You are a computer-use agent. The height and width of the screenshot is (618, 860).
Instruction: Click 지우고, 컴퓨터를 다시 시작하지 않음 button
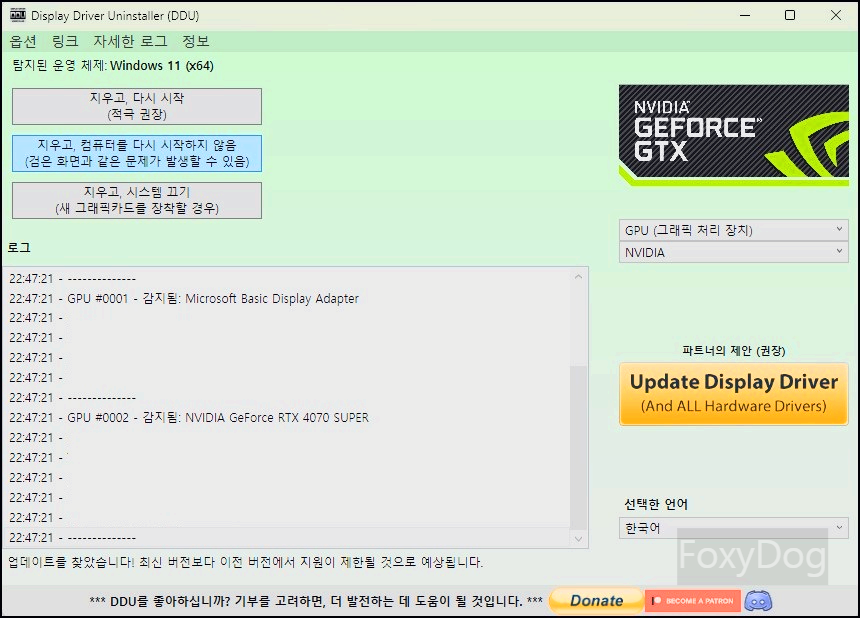(x=137, y=153)
